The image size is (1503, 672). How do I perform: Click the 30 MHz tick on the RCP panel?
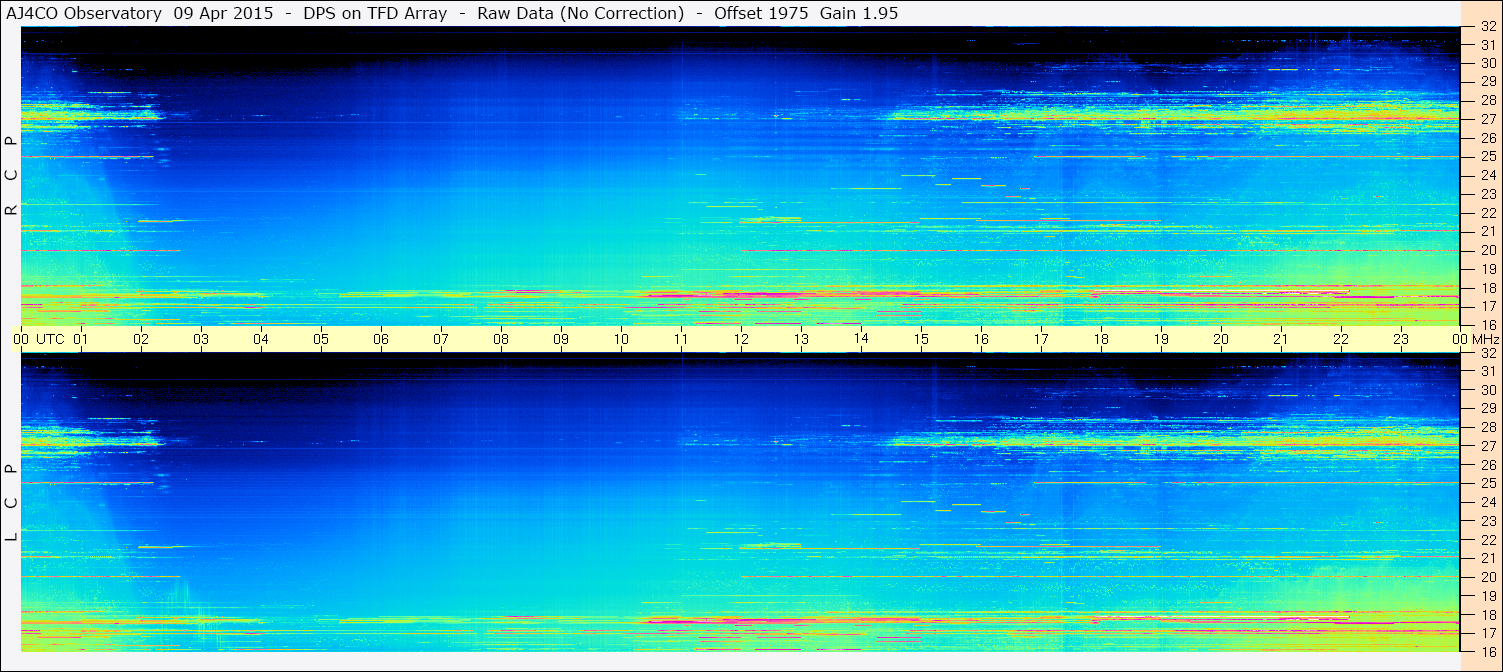pyautogui.click(x=1488, y=63)
